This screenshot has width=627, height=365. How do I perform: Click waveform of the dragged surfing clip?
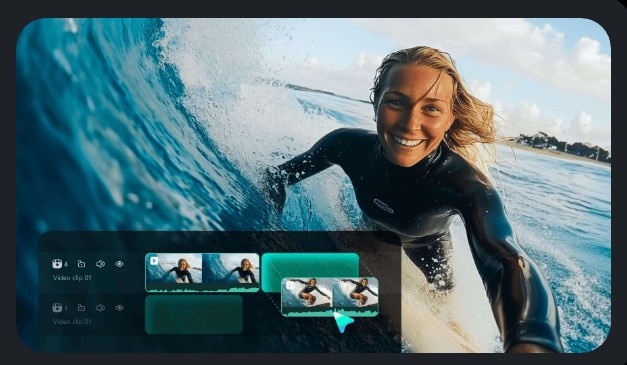(330, 312)
